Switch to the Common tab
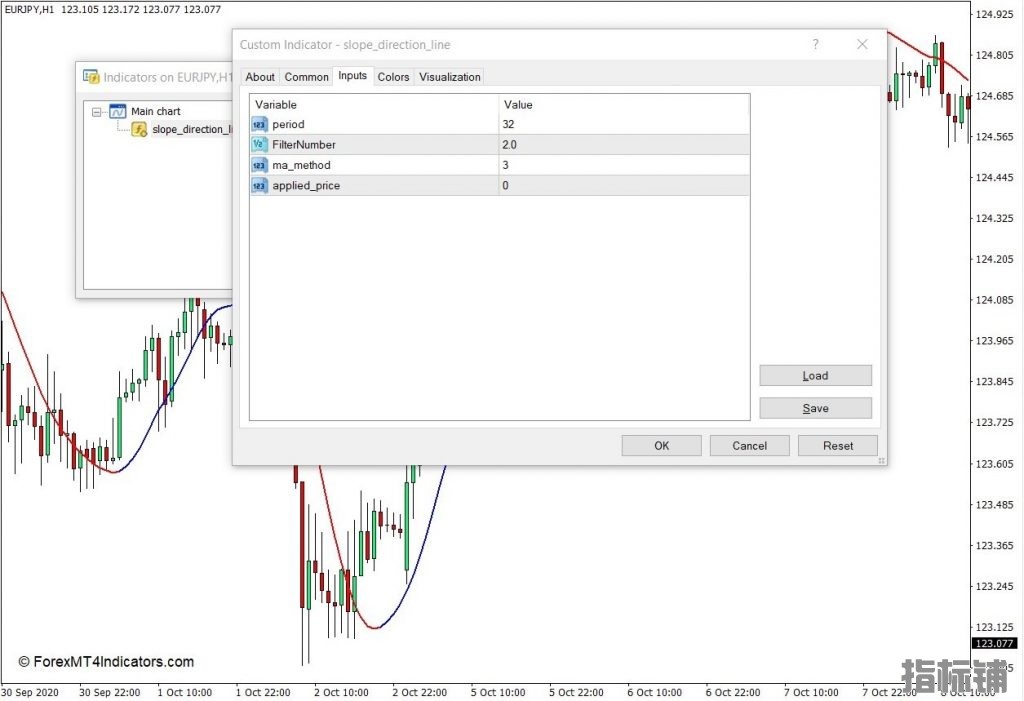 306,77
